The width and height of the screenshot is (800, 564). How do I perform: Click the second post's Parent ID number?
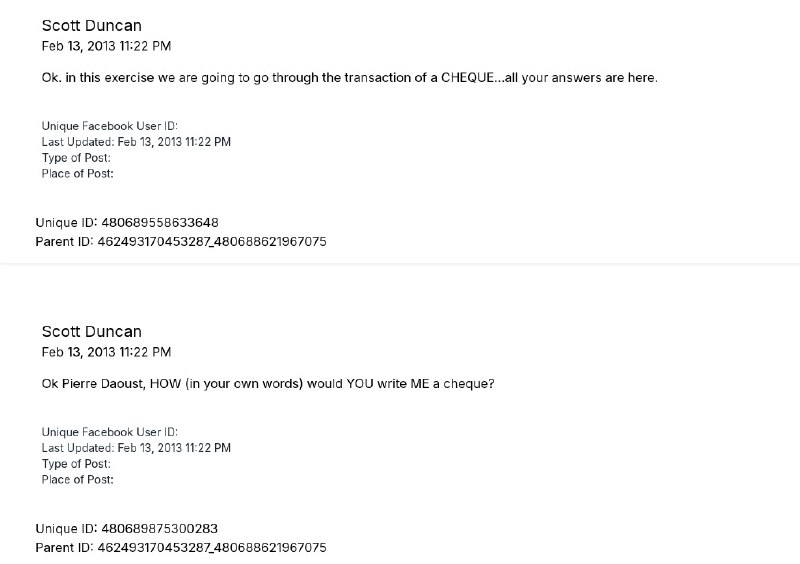[x=212, y=548]
